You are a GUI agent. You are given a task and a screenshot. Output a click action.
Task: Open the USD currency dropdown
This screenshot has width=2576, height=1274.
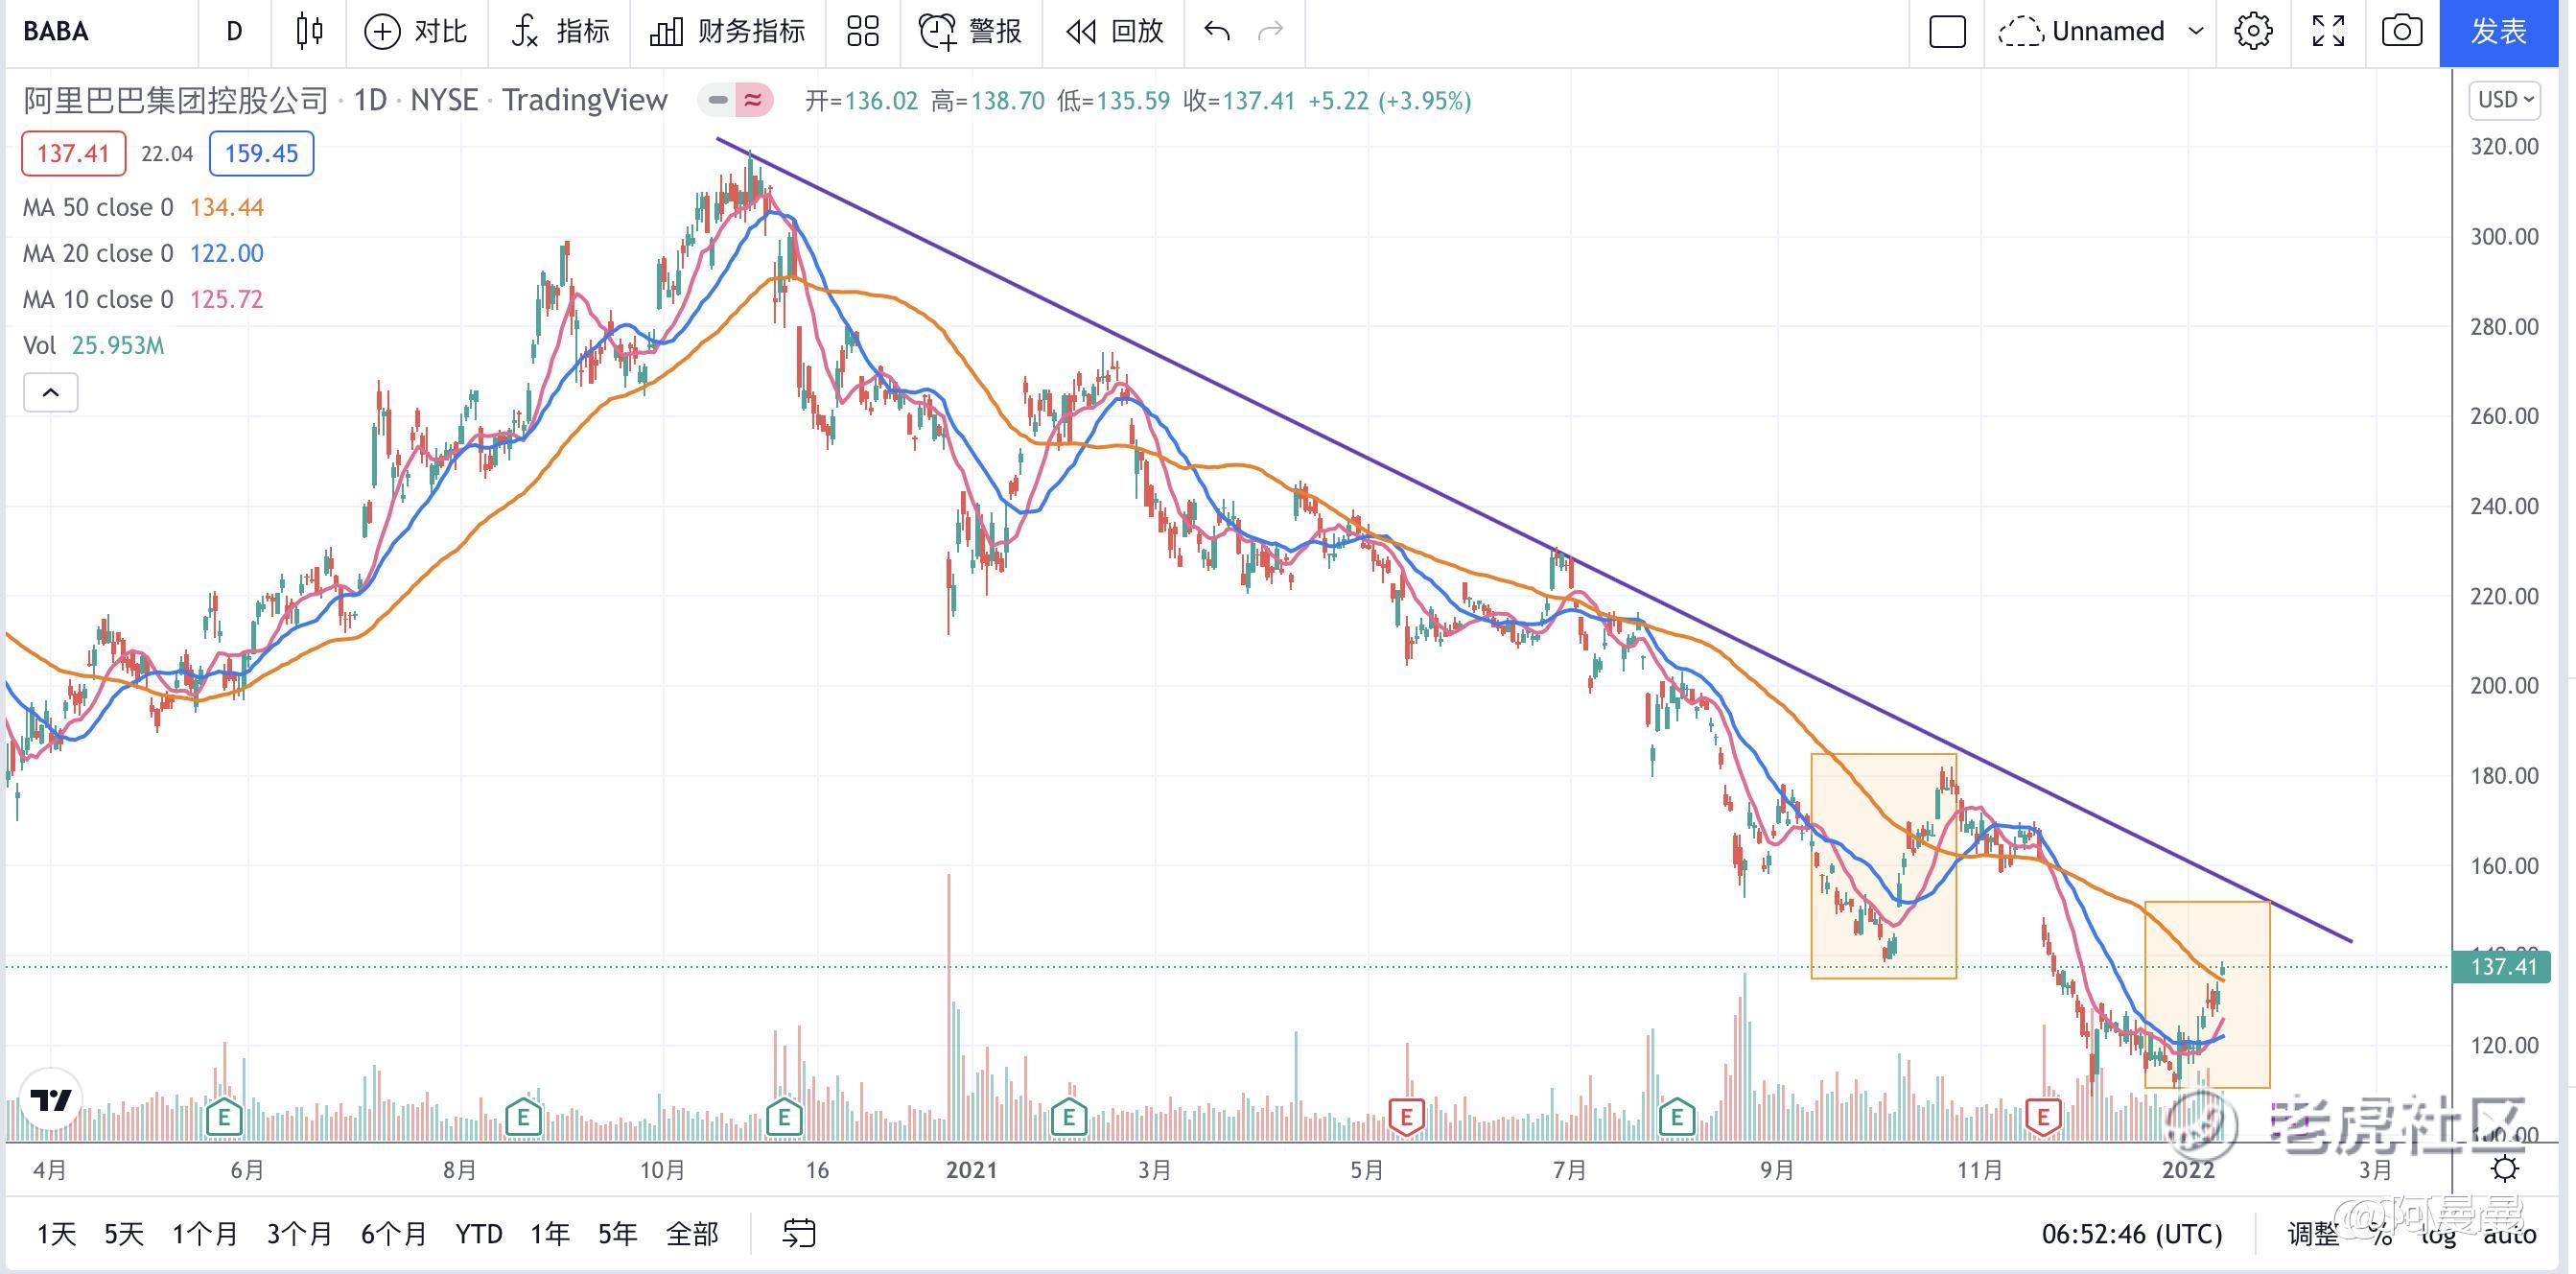point(2504,100)
